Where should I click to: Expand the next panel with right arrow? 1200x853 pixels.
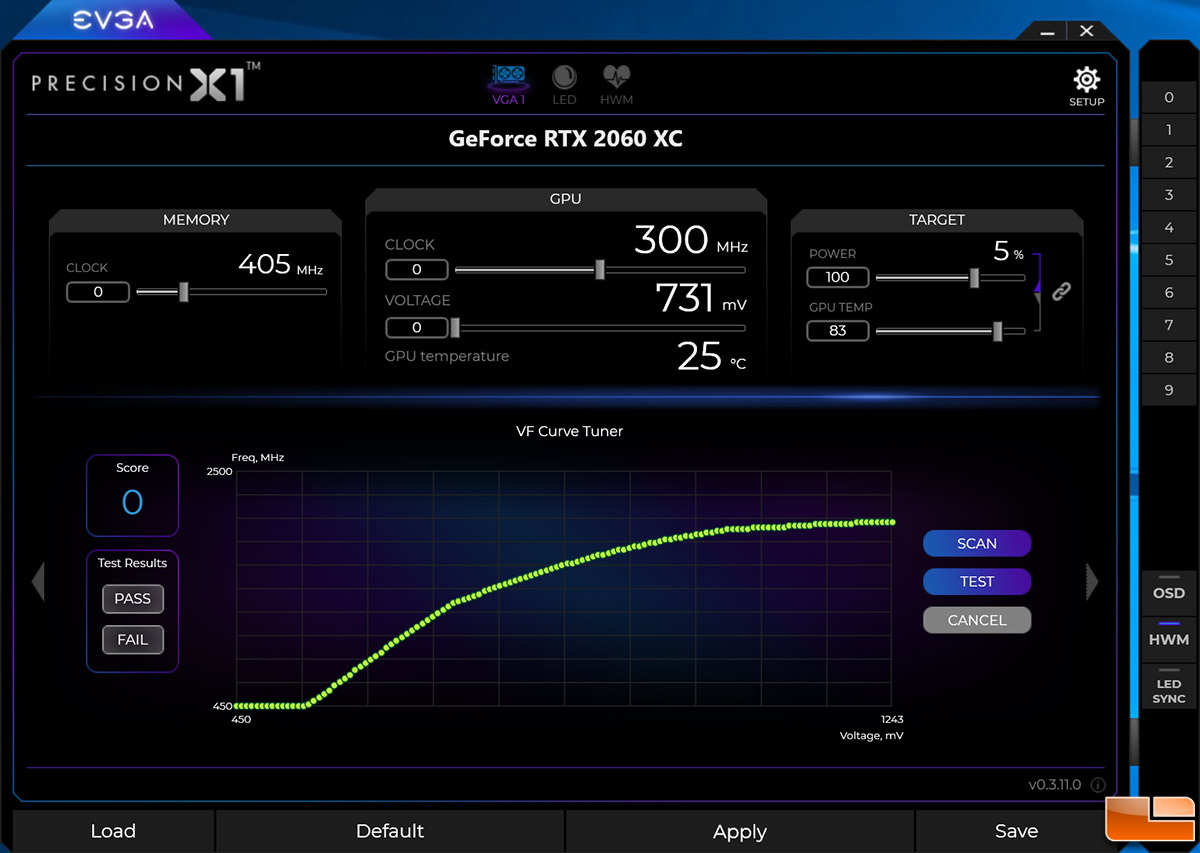[1089, 581]
